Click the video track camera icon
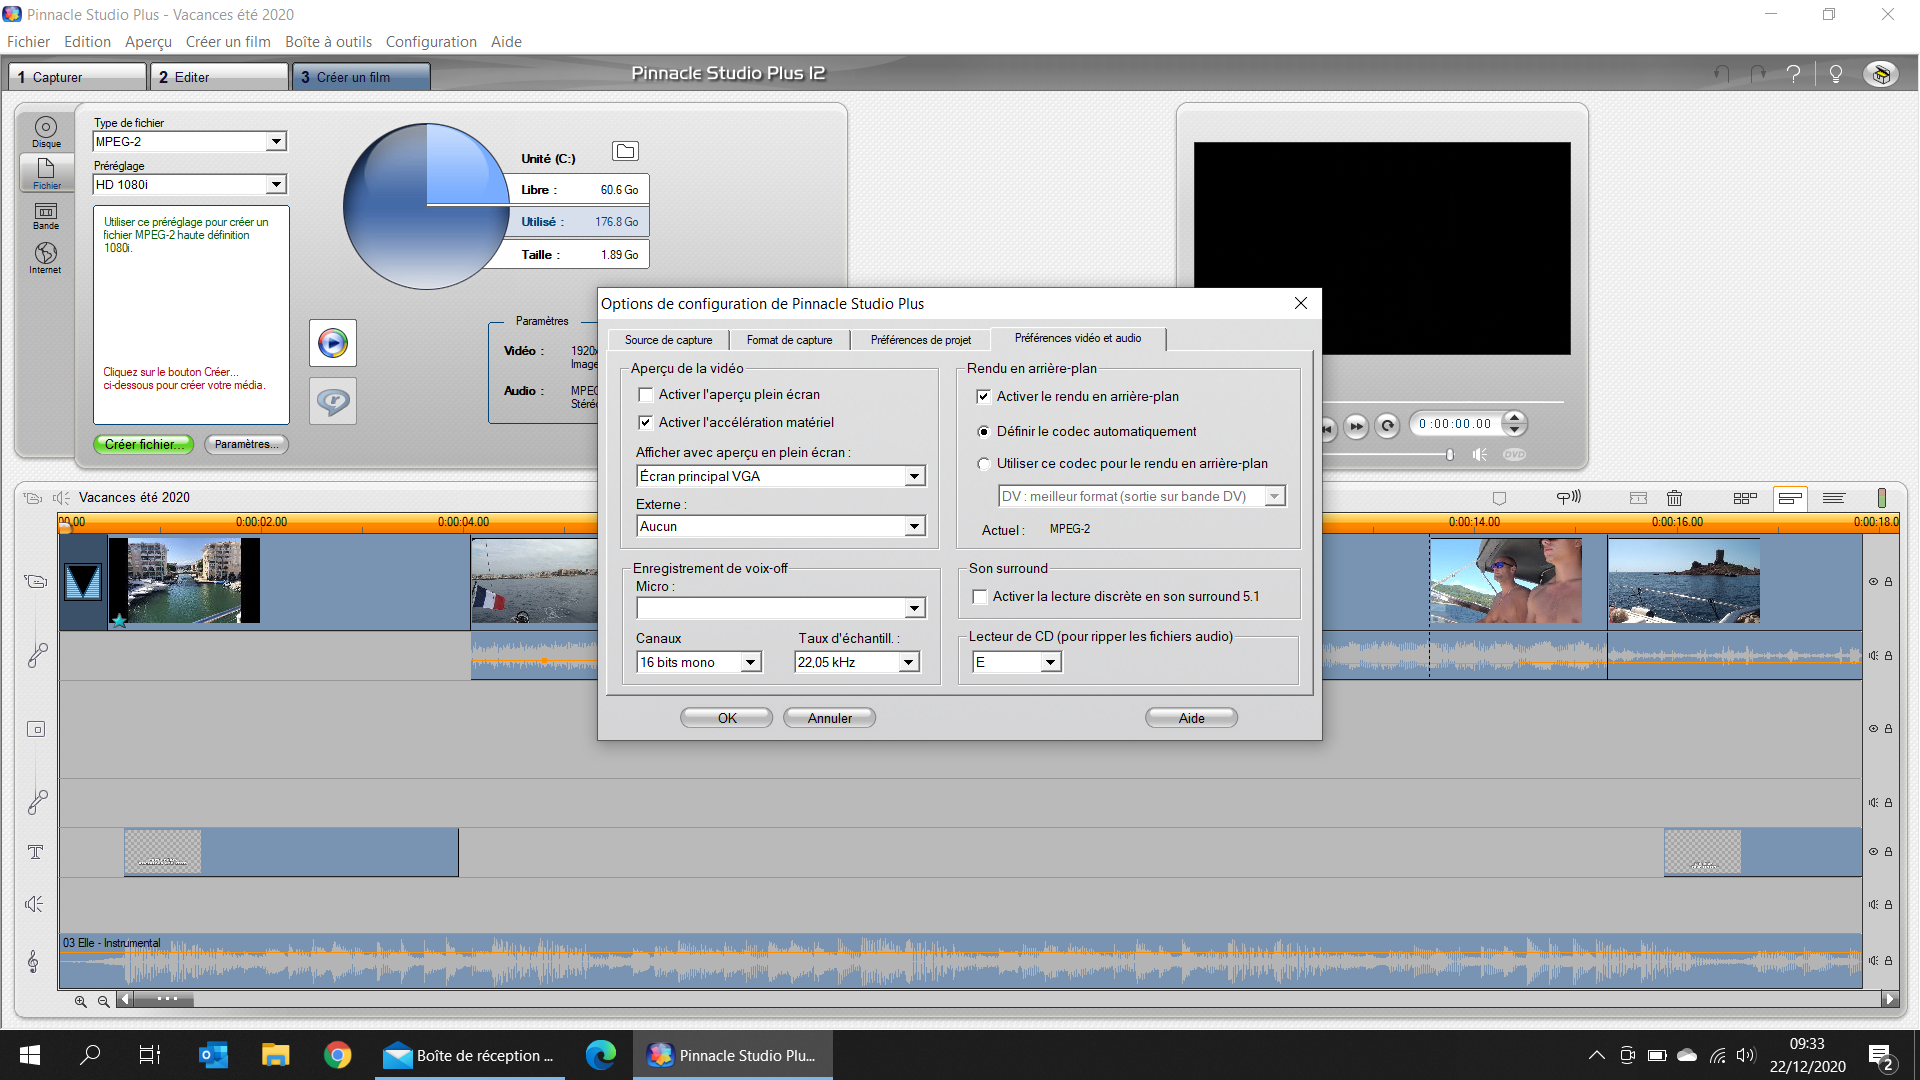The width and height of the screenshot is (1920, 1080). 36,581
